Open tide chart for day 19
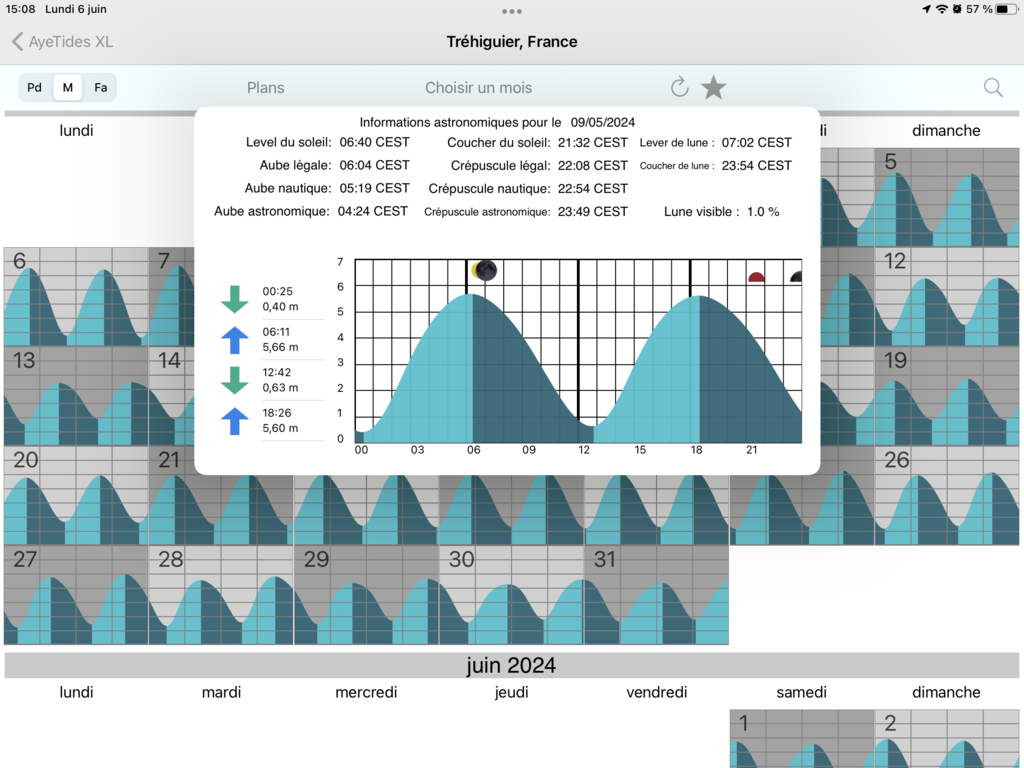This screenshot has height=768, width=1024. click(947, 396)
